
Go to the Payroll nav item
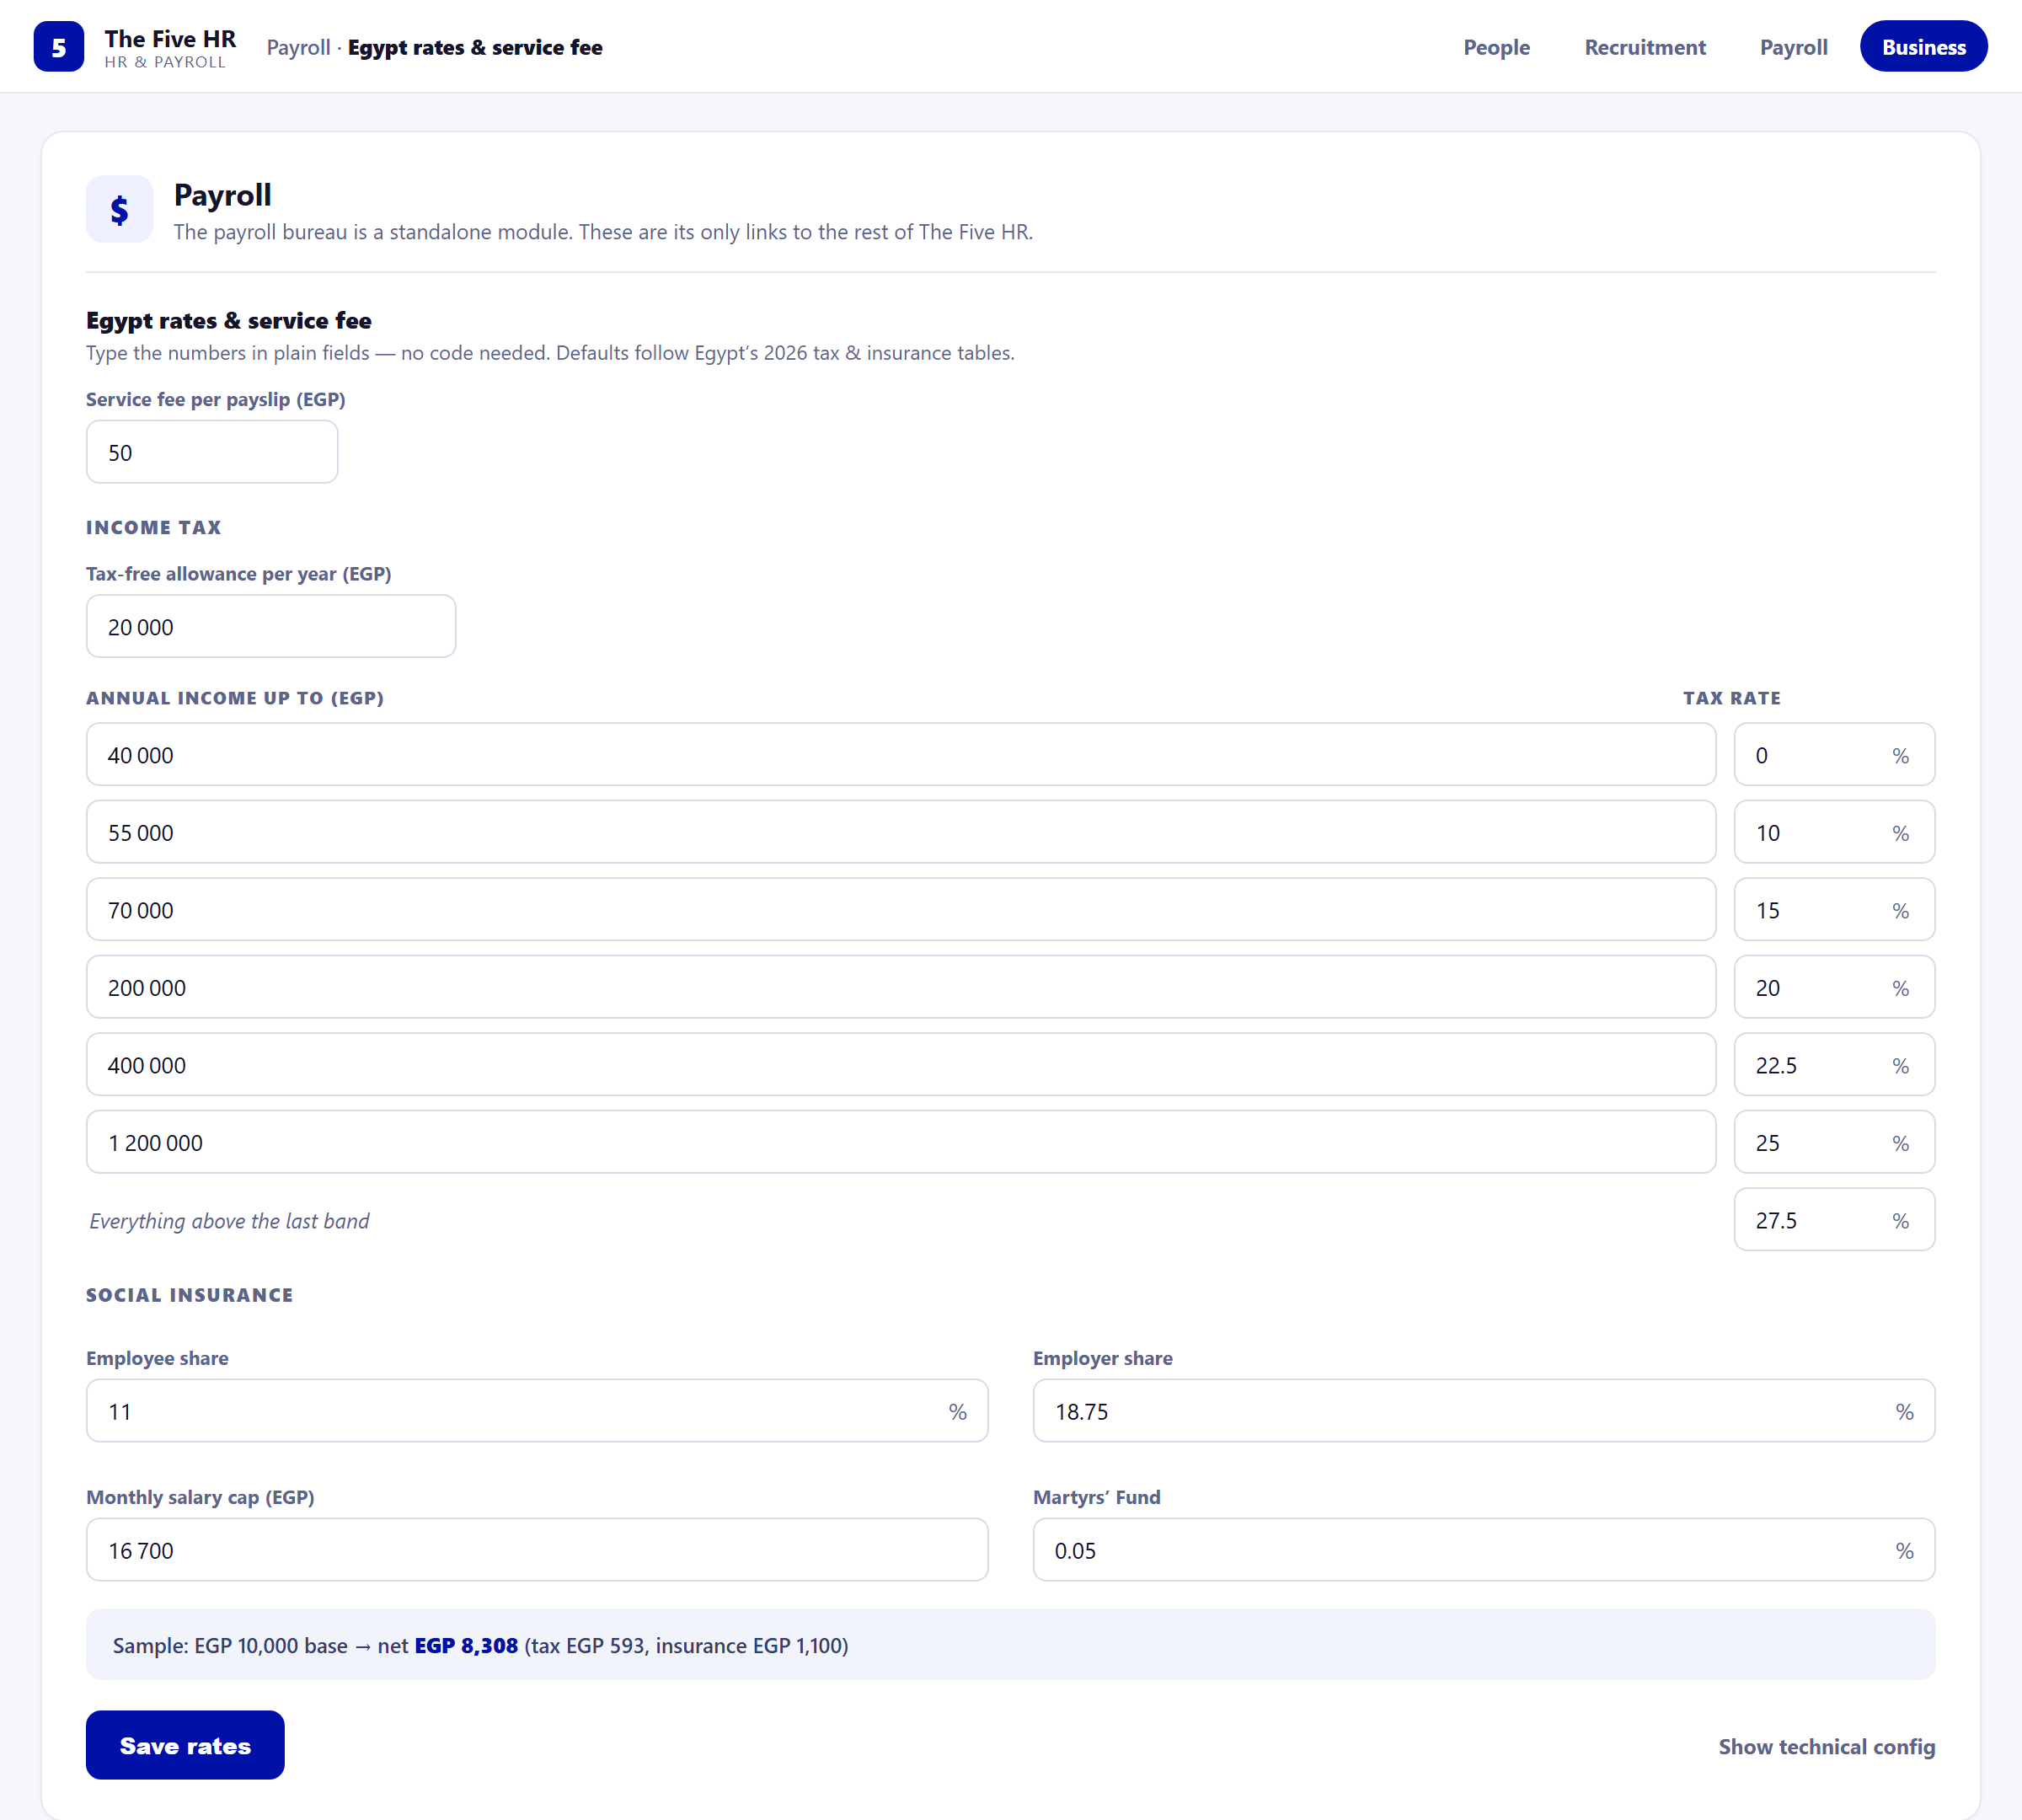point(1793,47)
